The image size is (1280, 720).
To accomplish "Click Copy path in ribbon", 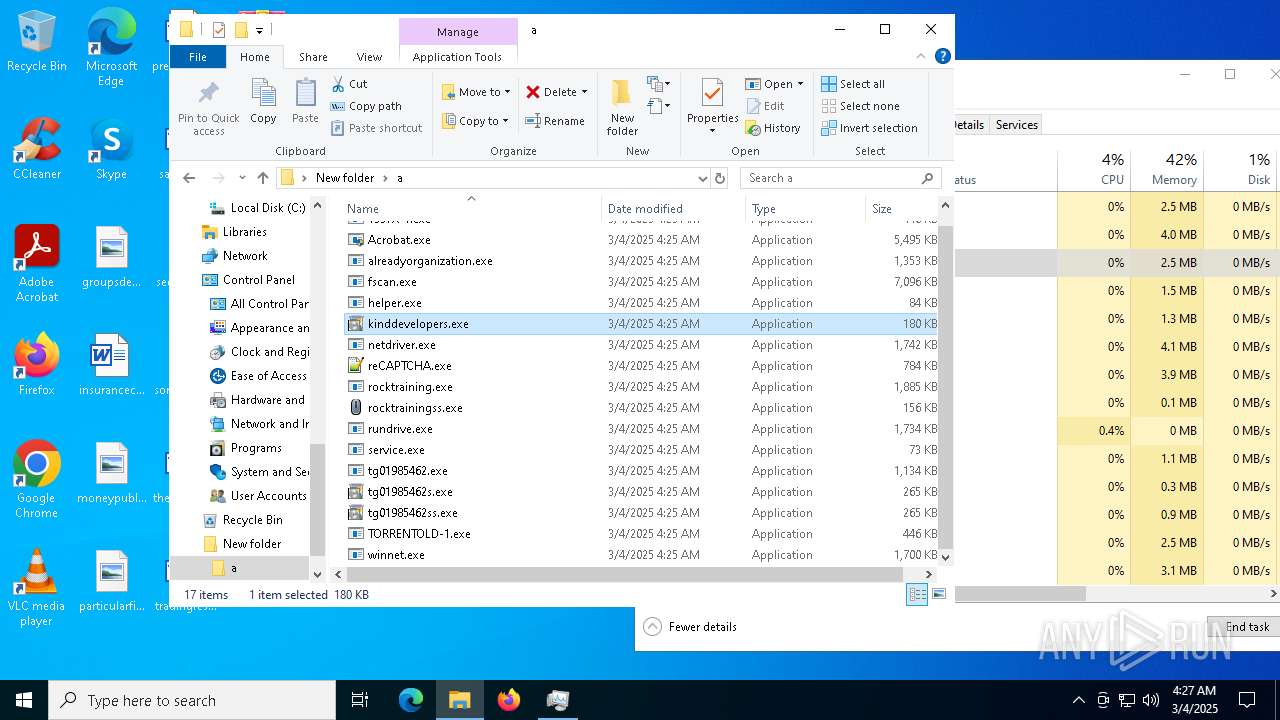I will [366, 106].
